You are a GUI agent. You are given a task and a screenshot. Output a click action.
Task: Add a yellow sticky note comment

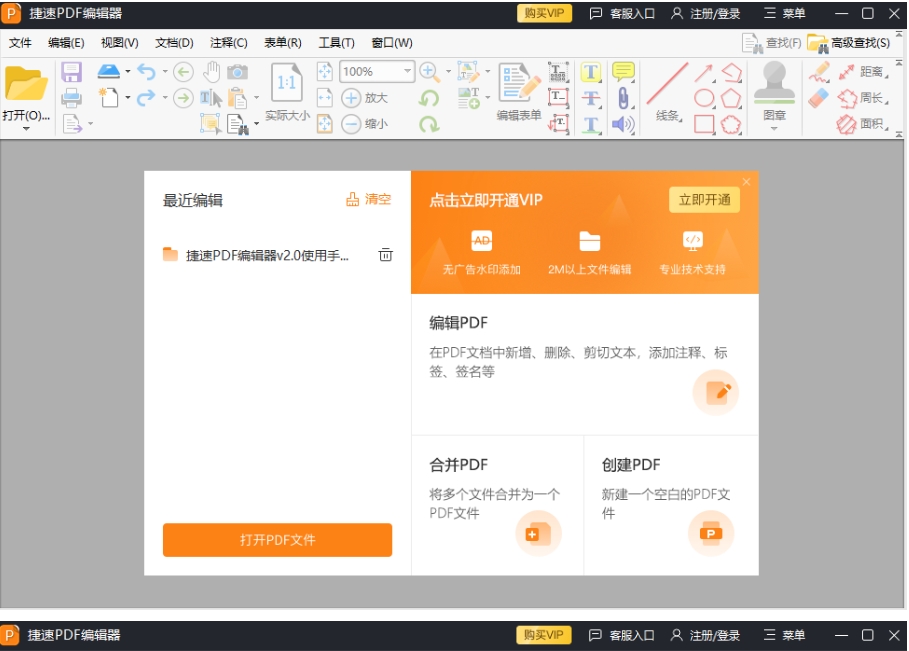623,72
